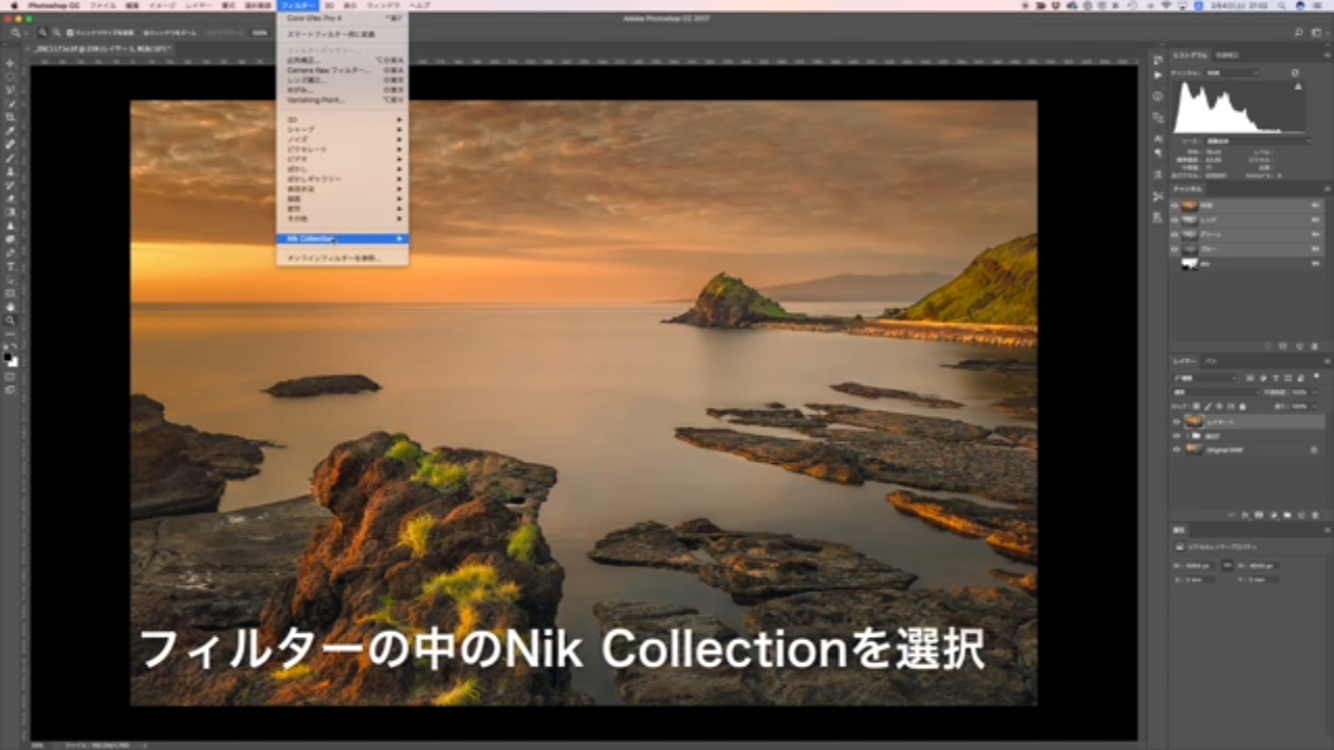This screenshot has width=1334, height=750.
Task: Switch to the ヒストグラム tab
Action: [1189, 55]
